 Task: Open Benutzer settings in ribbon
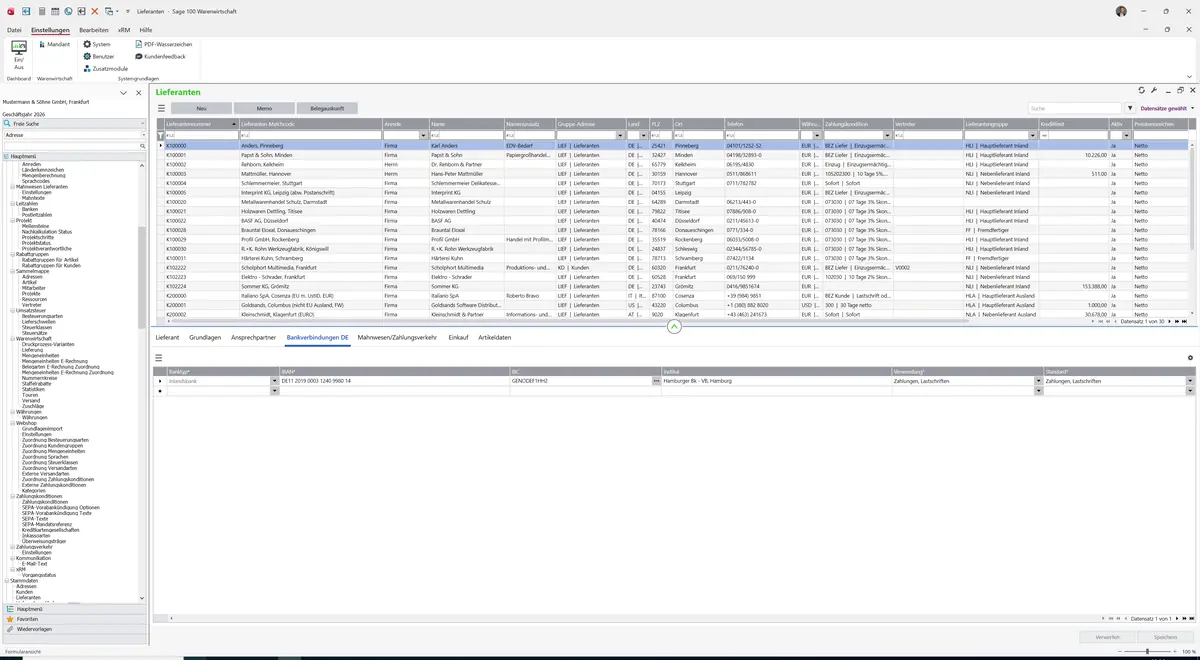pyautogui.click(x=99, y=56)
